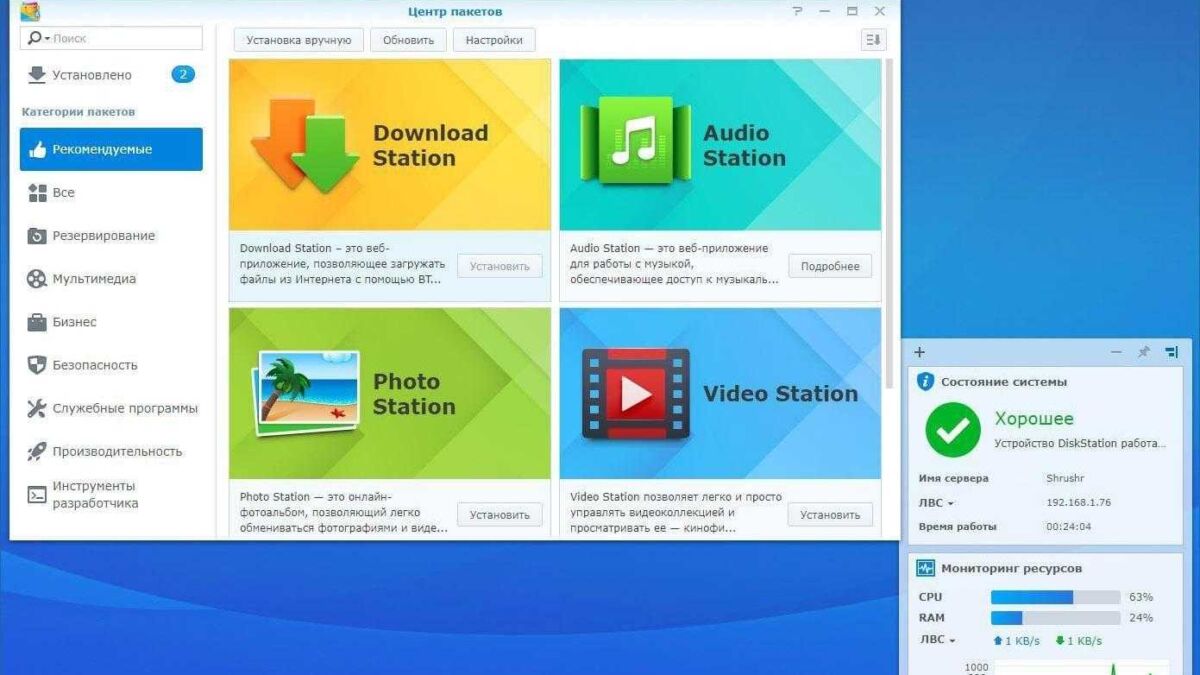Expand the ЛВС dropdown in system status widget

pyautogui.click(x=936, y=503)
